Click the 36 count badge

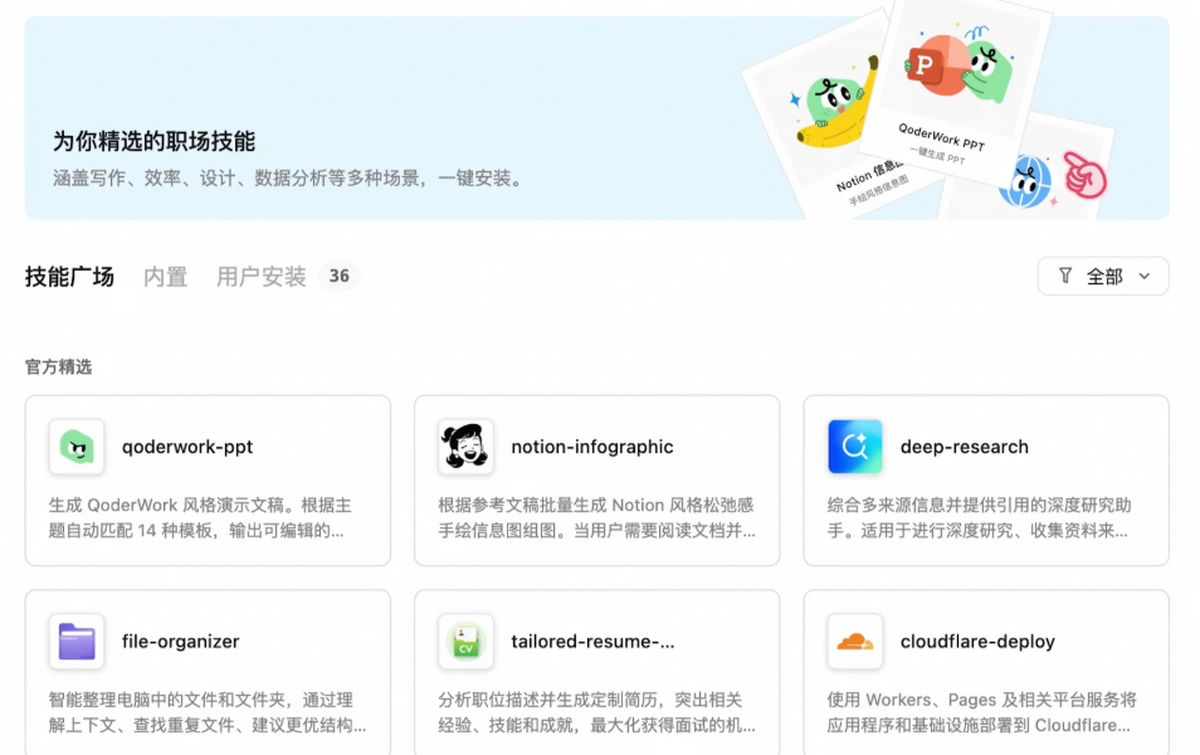click(x=339, y=276)
